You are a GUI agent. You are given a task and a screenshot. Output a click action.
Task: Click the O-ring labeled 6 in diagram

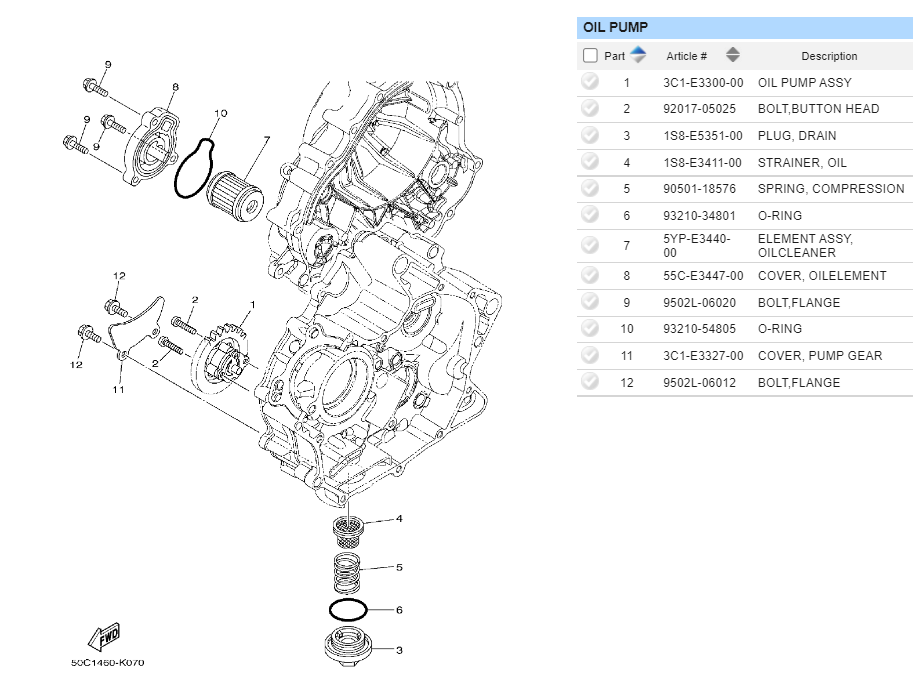pyautogui.click(x=348, y=610)
